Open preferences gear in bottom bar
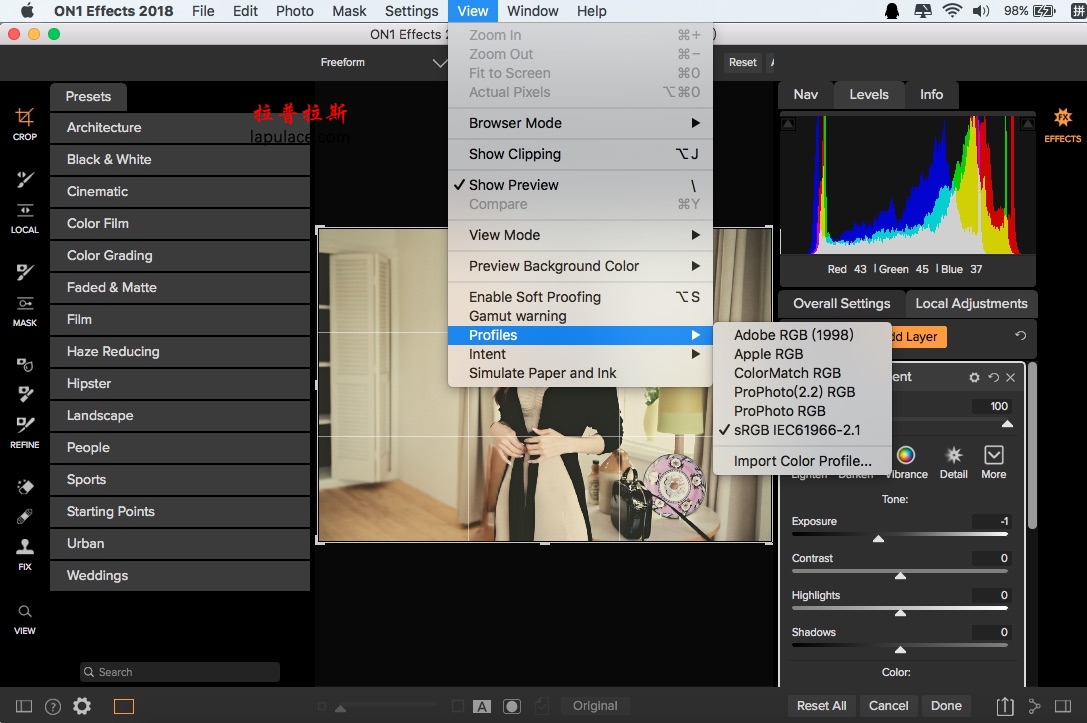 point(82,706)
